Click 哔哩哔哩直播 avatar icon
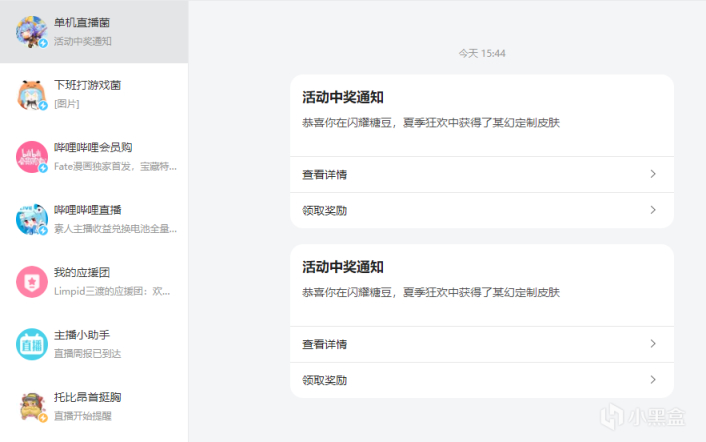706x442 pixels. [x=32, y=220]
